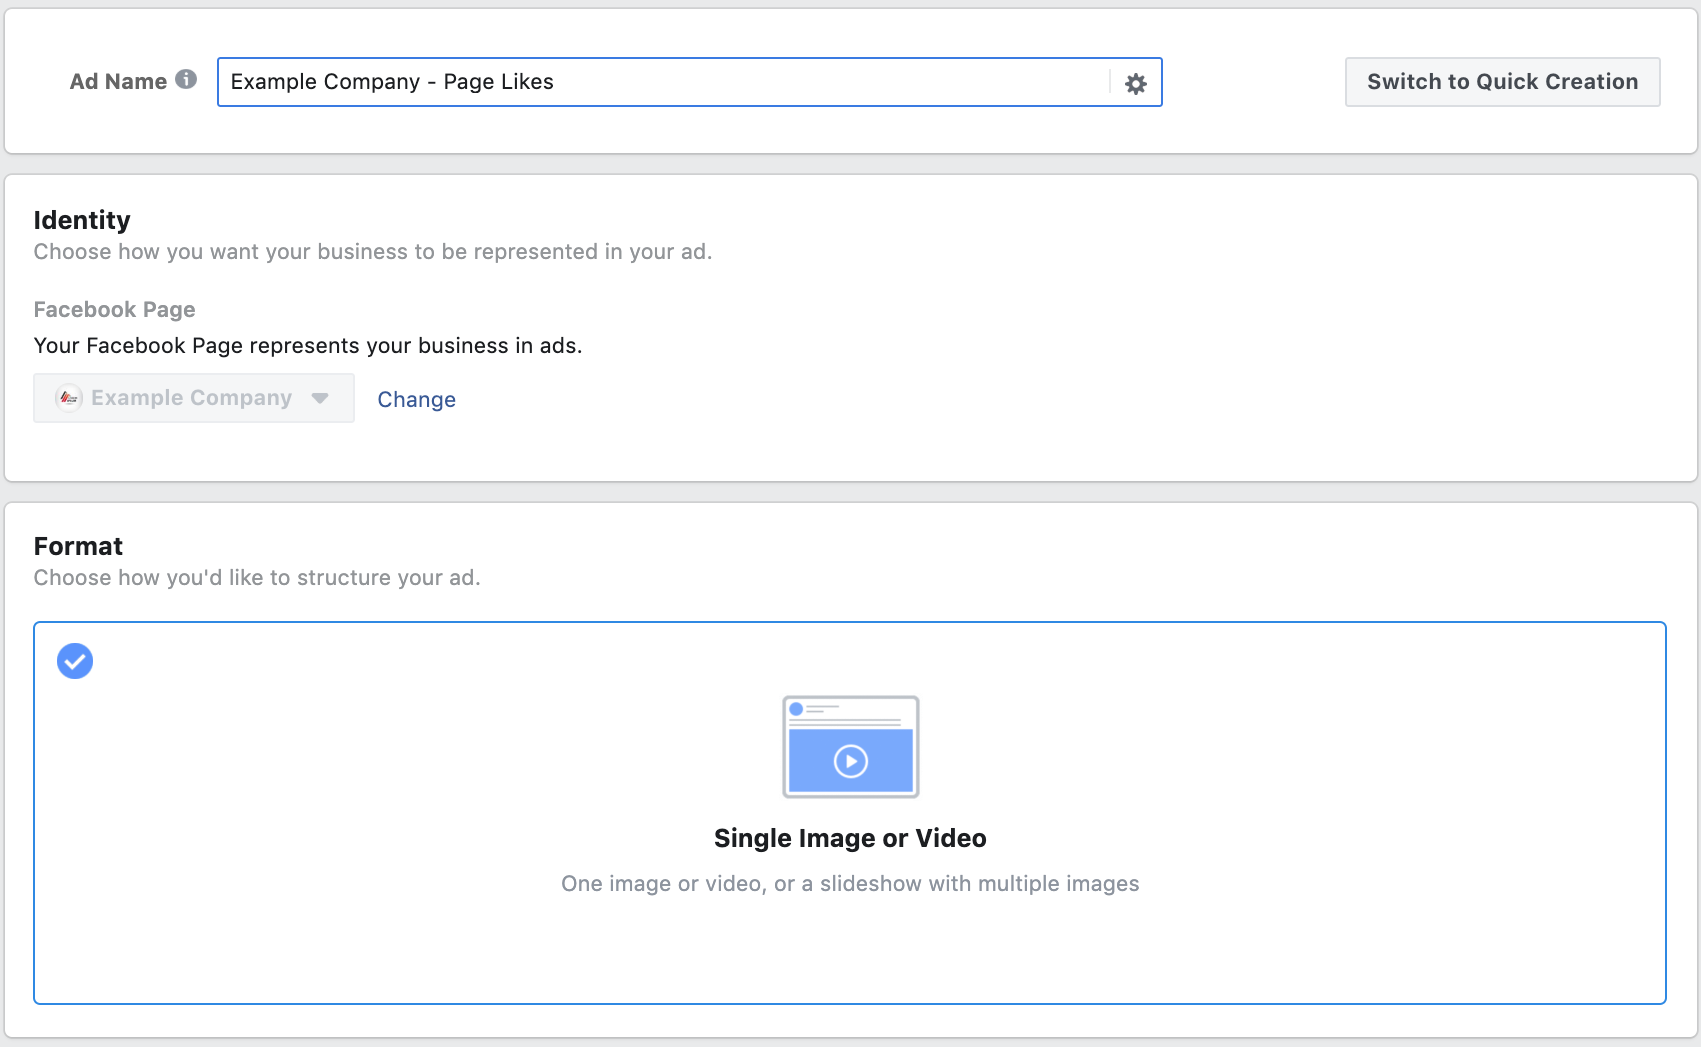
Task: Click the blue checkmark on the format card
Action: pos(74,660)
